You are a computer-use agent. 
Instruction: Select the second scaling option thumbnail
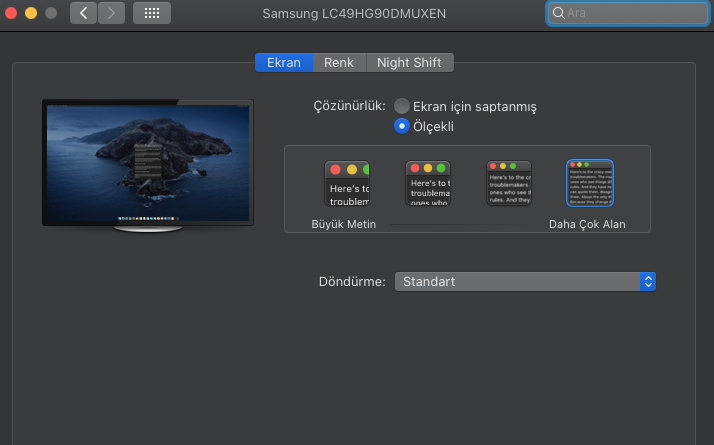(x=427, y=183)
